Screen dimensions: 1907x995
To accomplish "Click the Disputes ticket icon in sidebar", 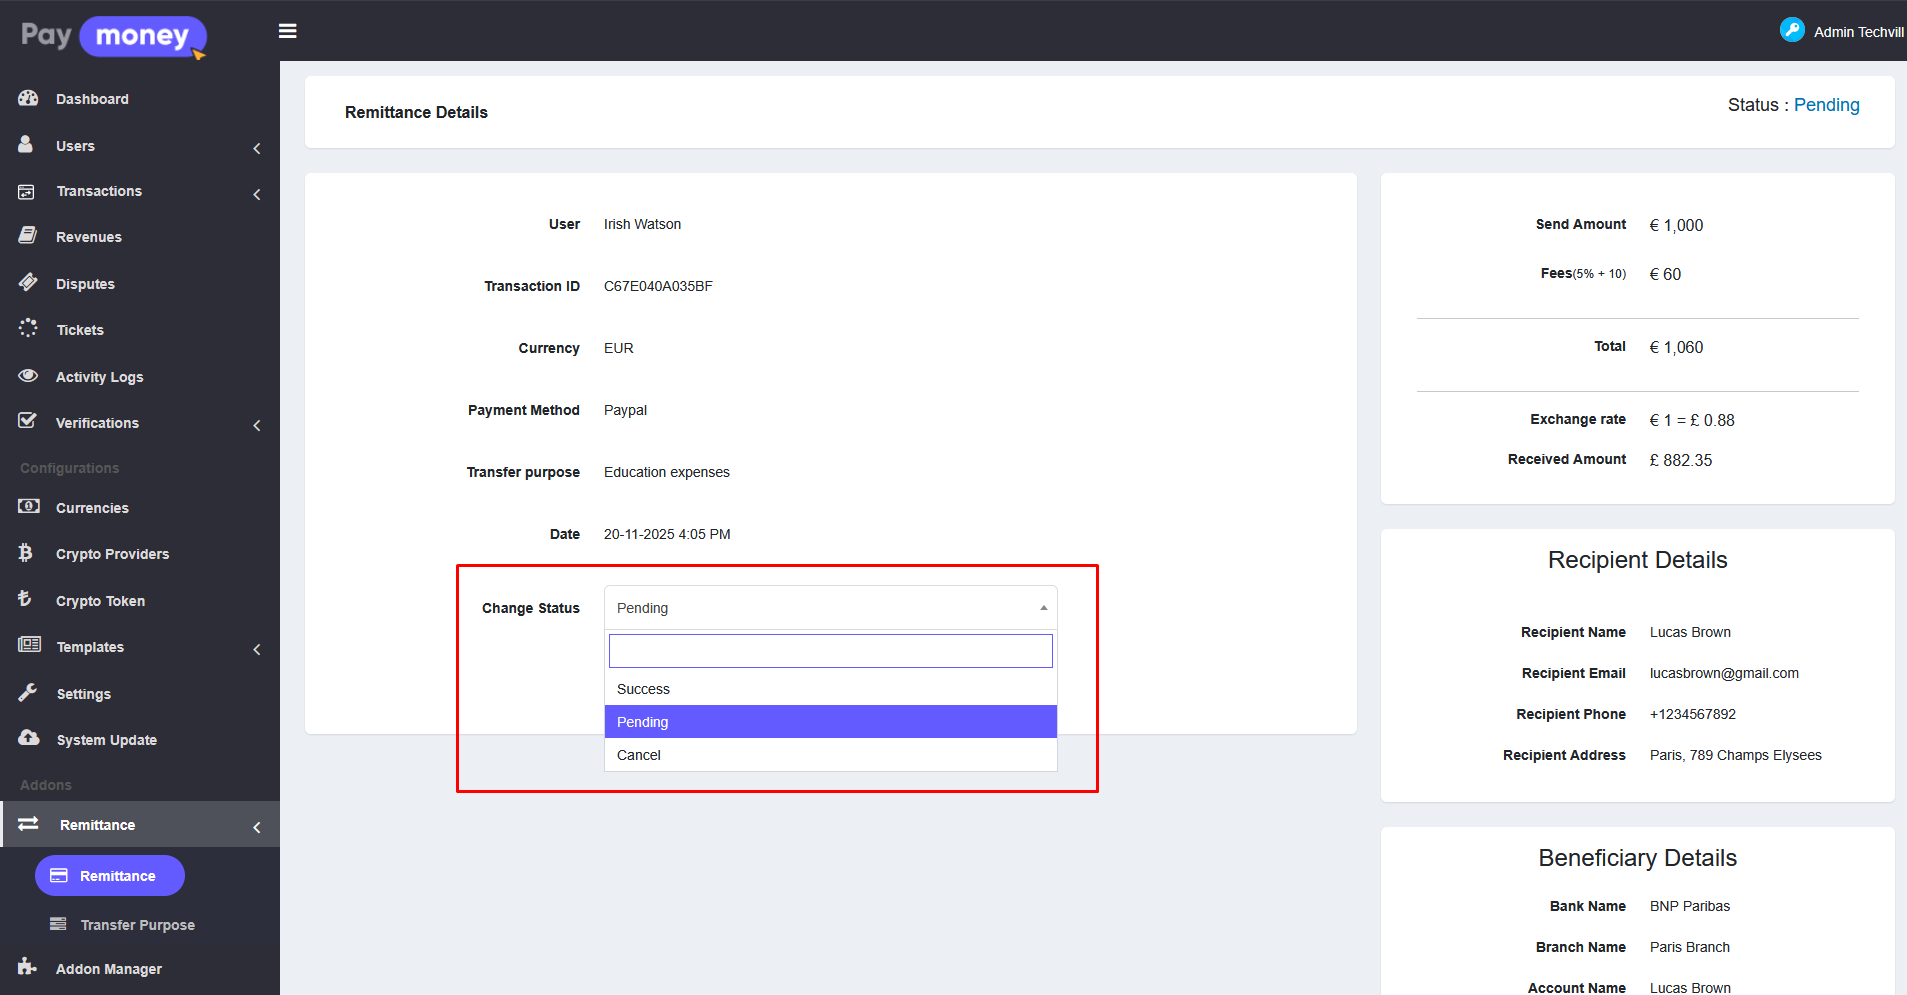I will (x=28, y=283).
